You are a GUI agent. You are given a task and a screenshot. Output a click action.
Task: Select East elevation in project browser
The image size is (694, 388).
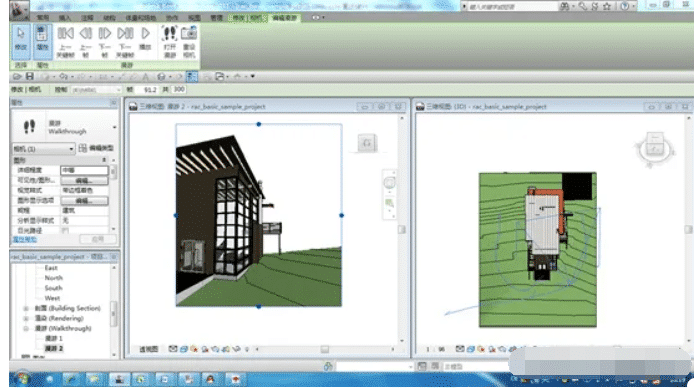point(51,268)
